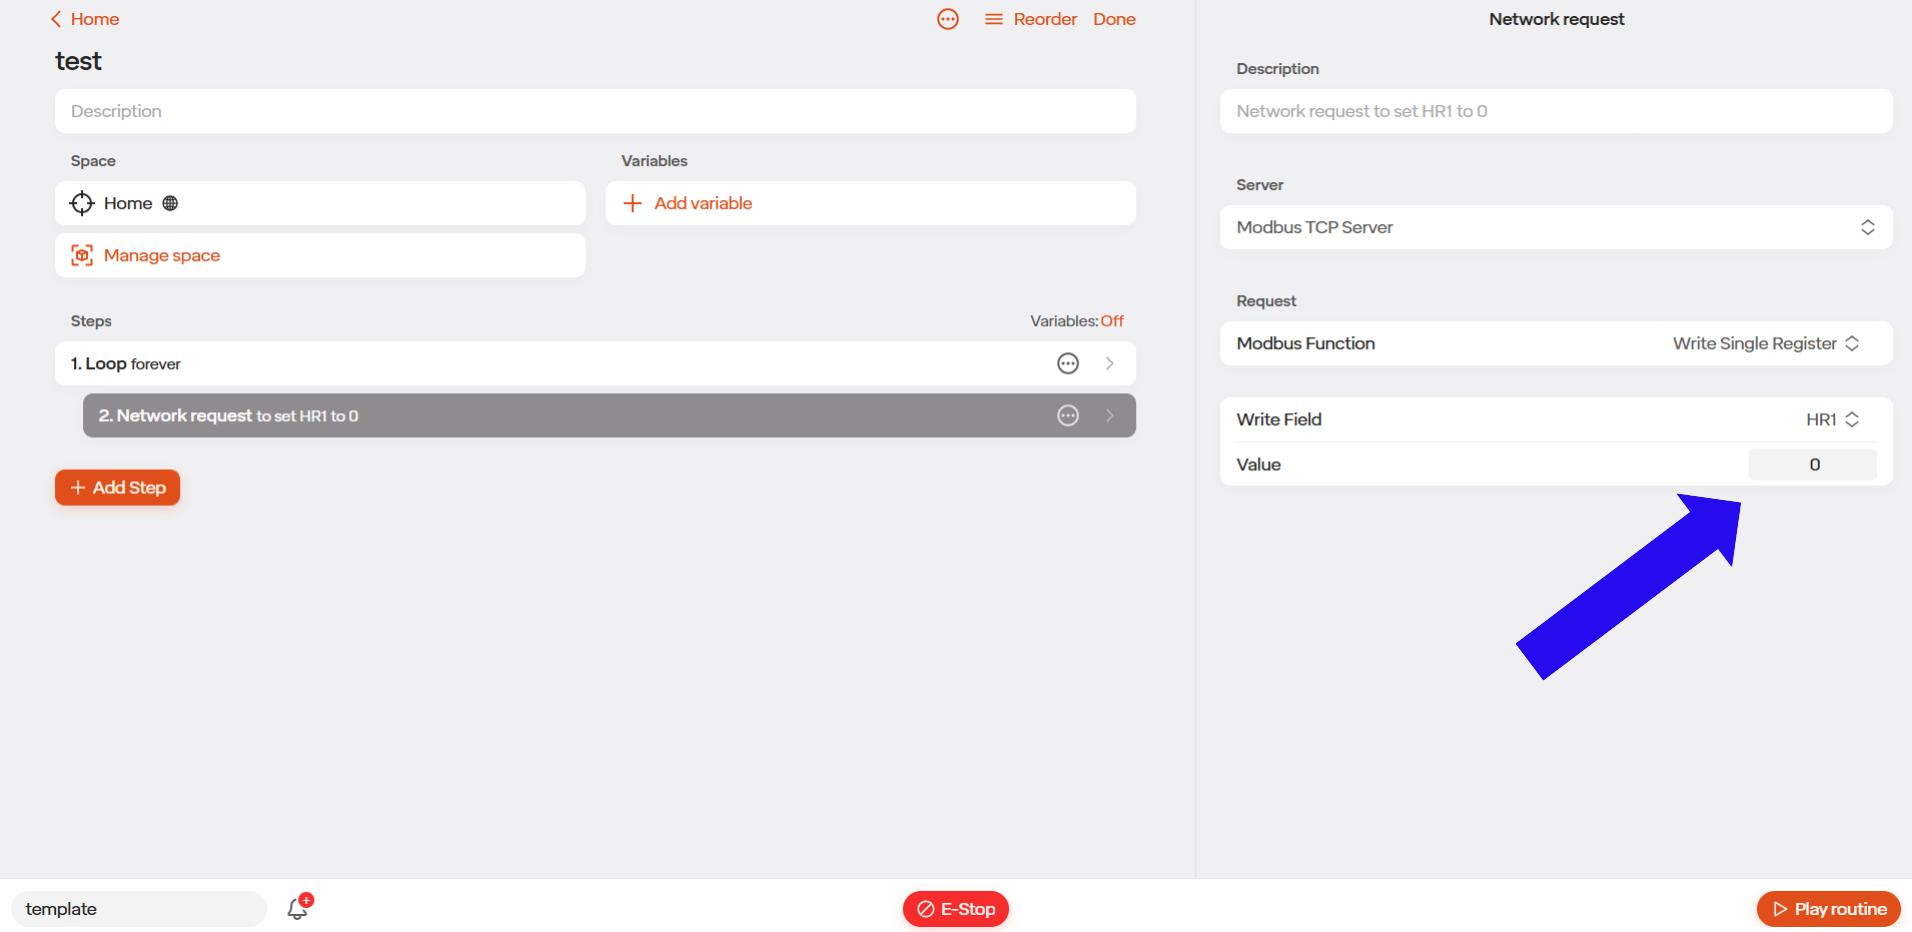Open the Server dropdown Modbus TCP Server
This screenshot has height=932, width=1912.
(1556, 227)
